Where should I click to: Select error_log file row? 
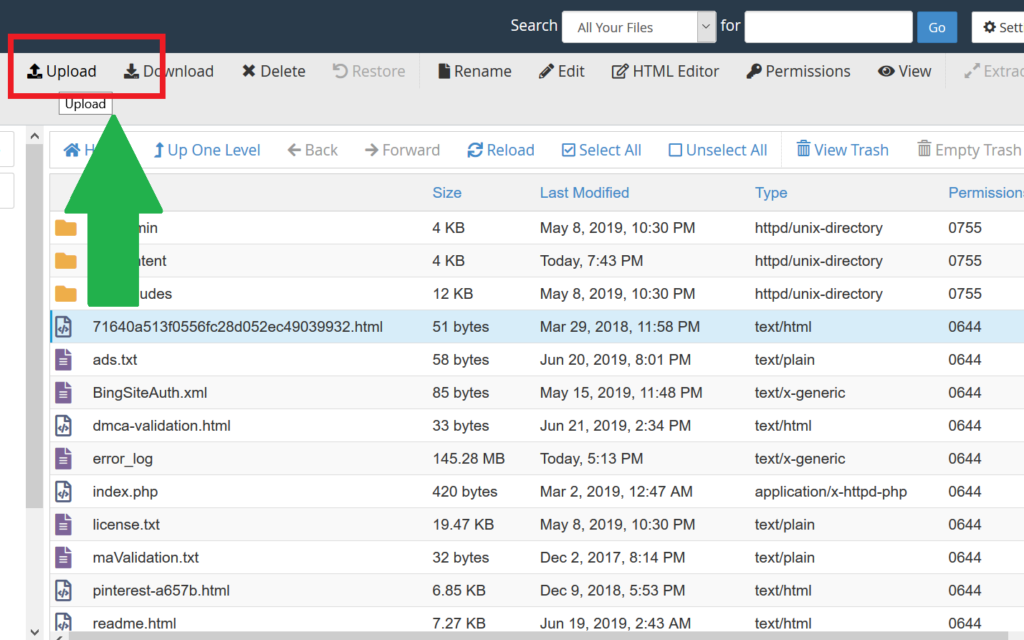(x=123, y=459)
